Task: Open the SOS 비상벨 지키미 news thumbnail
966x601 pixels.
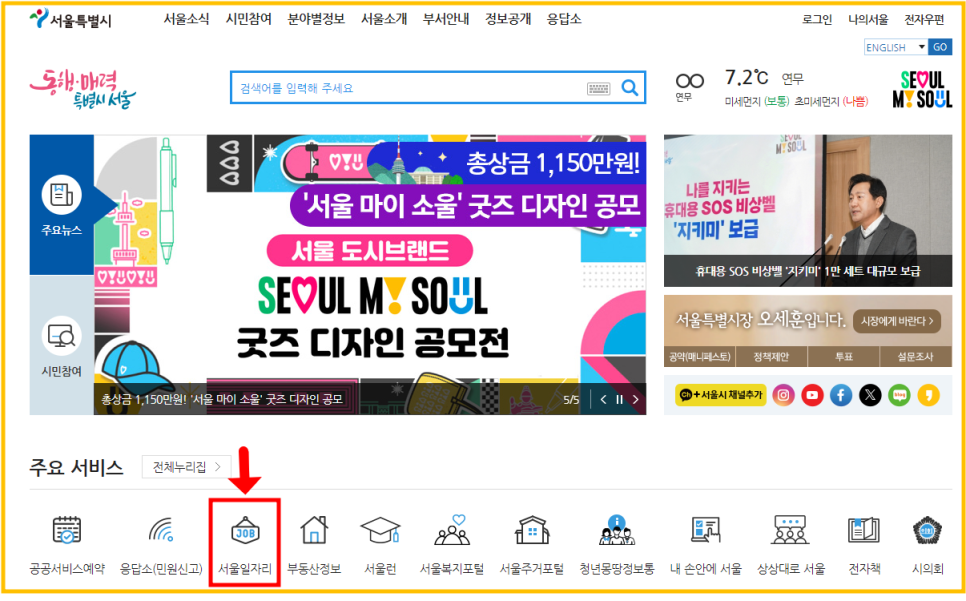Action: point(808,211)
